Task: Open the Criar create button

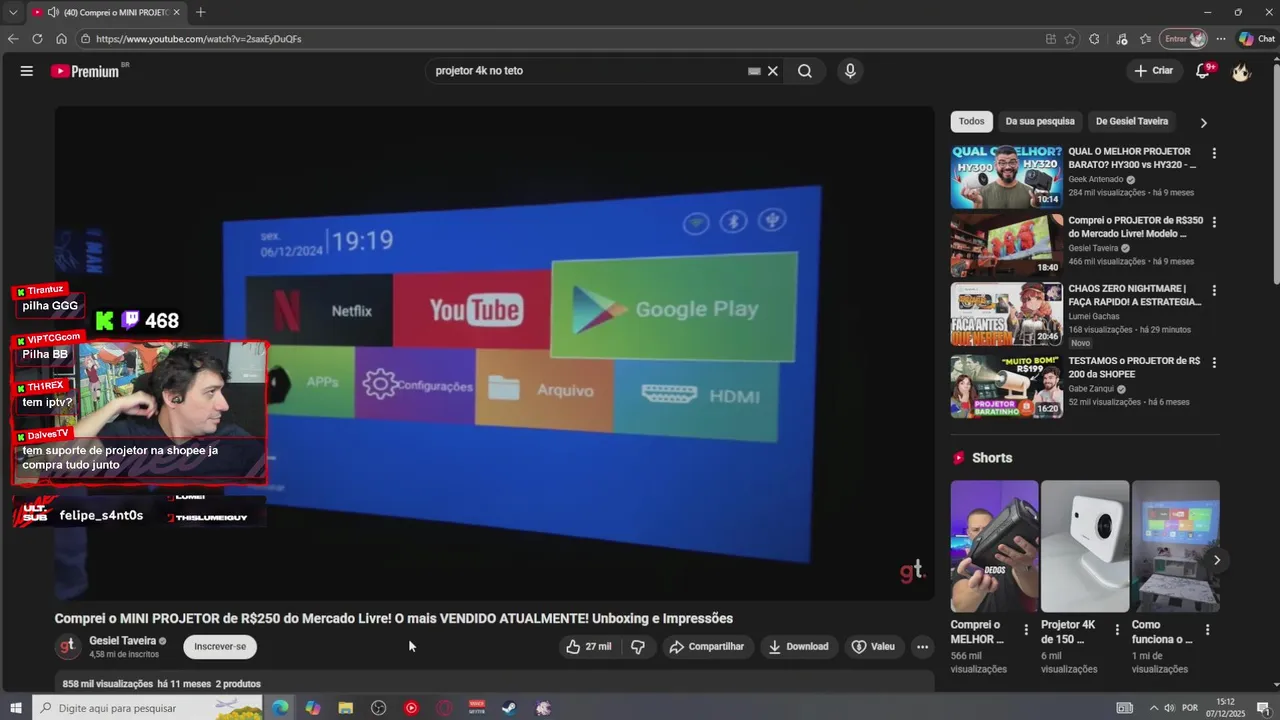Action: click(1153, 71)
